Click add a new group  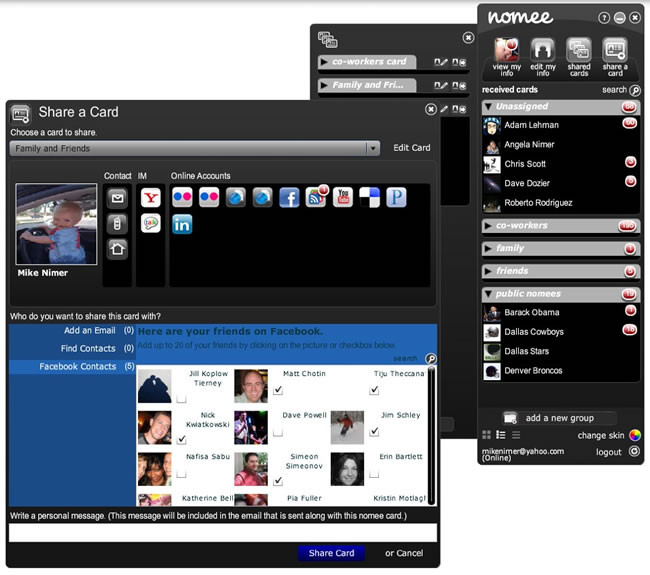point(559,418)
